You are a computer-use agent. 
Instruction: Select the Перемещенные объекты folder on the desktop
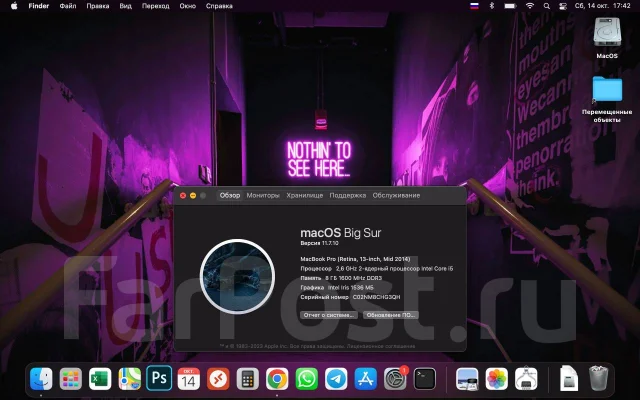coord(607,89)
